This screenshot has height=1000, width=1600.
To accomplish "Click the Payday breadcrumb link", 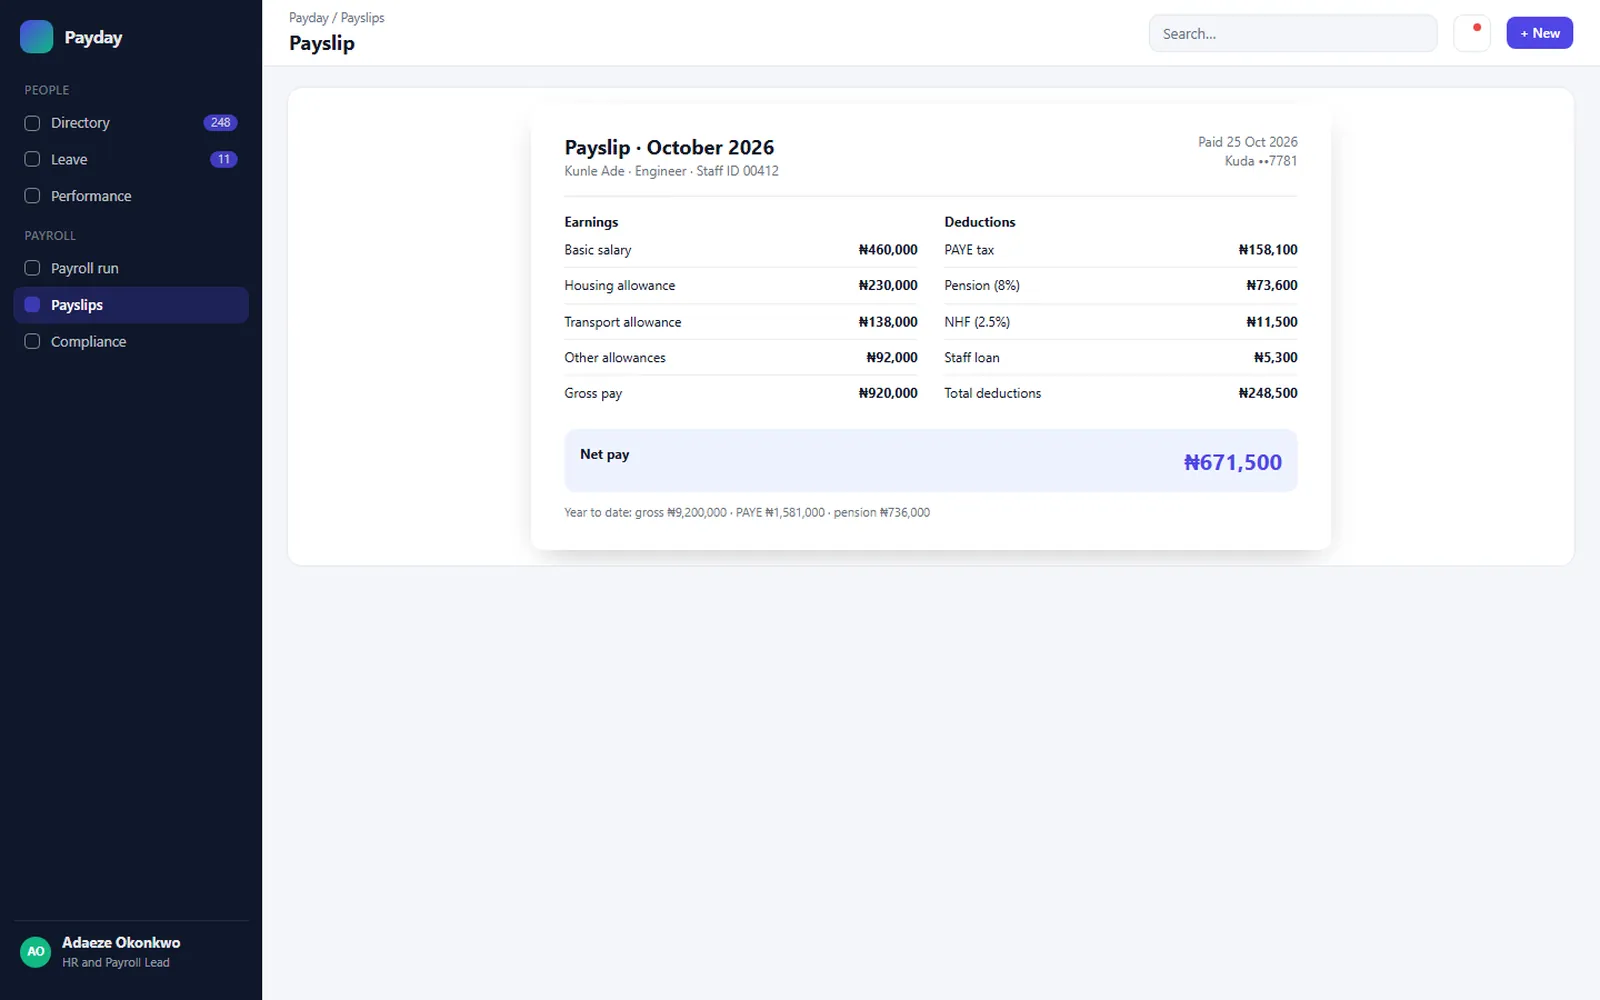I will 308,18.
